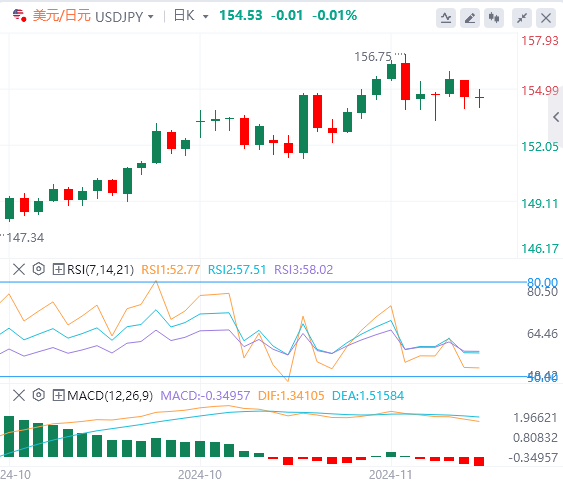
Task: Open RSI indicator settings hexagon icon
Action: (x=38, y=269)
